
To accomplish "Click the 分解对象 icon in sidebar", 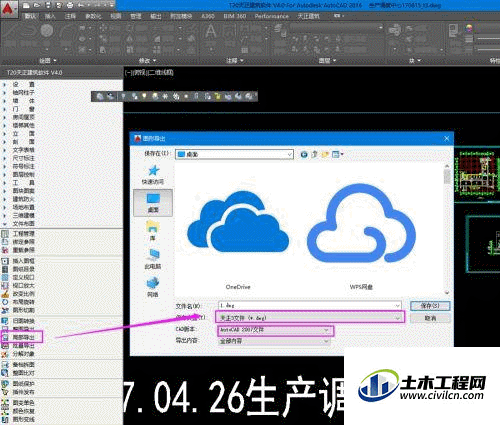I will pos(5,354).
